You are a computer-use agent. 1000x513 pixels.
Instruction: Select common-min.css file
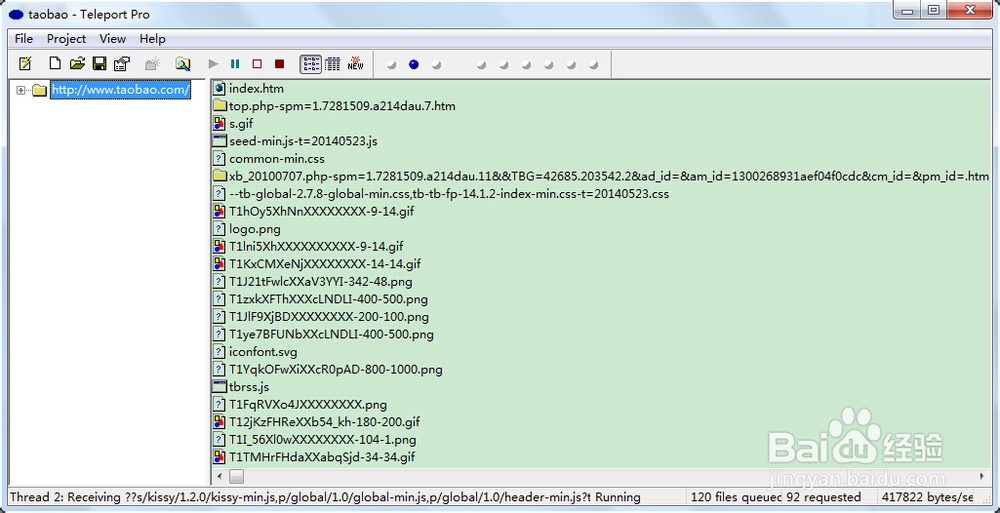[277, 159]
